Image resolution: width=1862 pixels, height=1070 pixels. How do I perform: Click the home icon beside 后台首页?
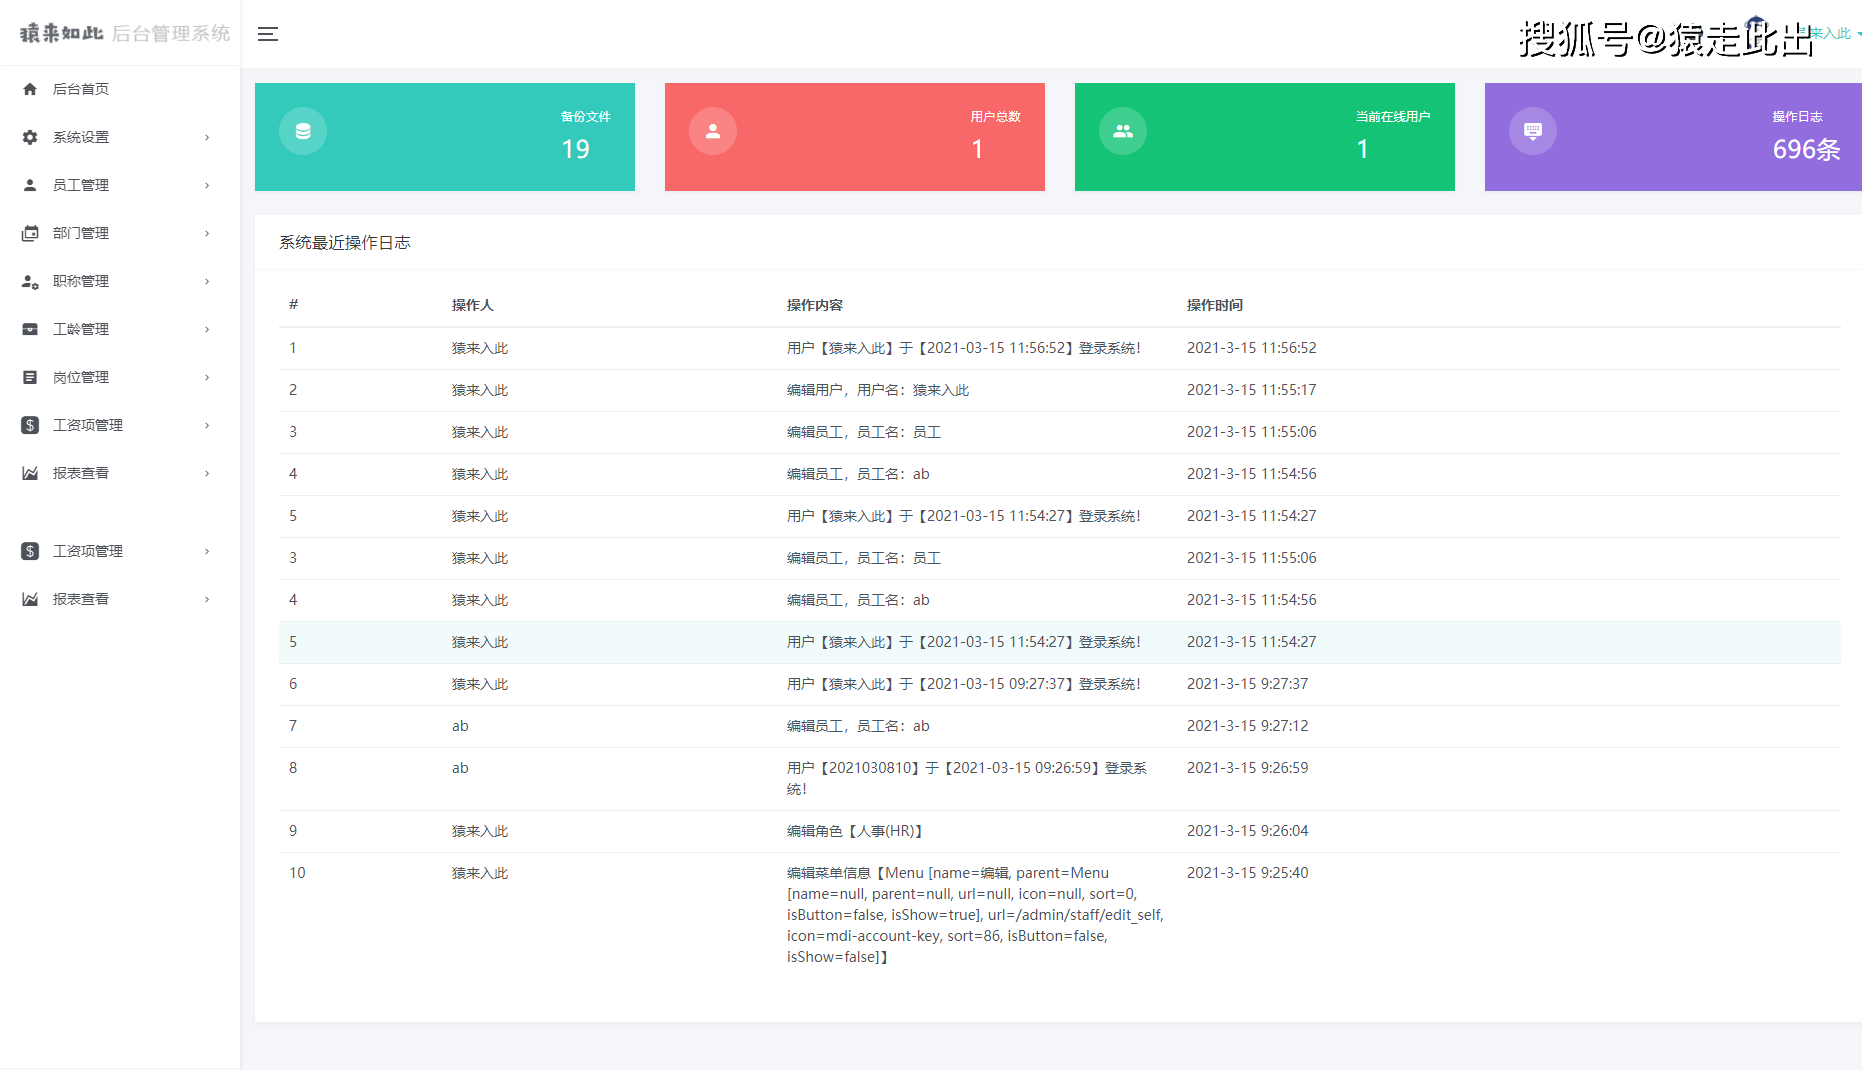(30, 89)
